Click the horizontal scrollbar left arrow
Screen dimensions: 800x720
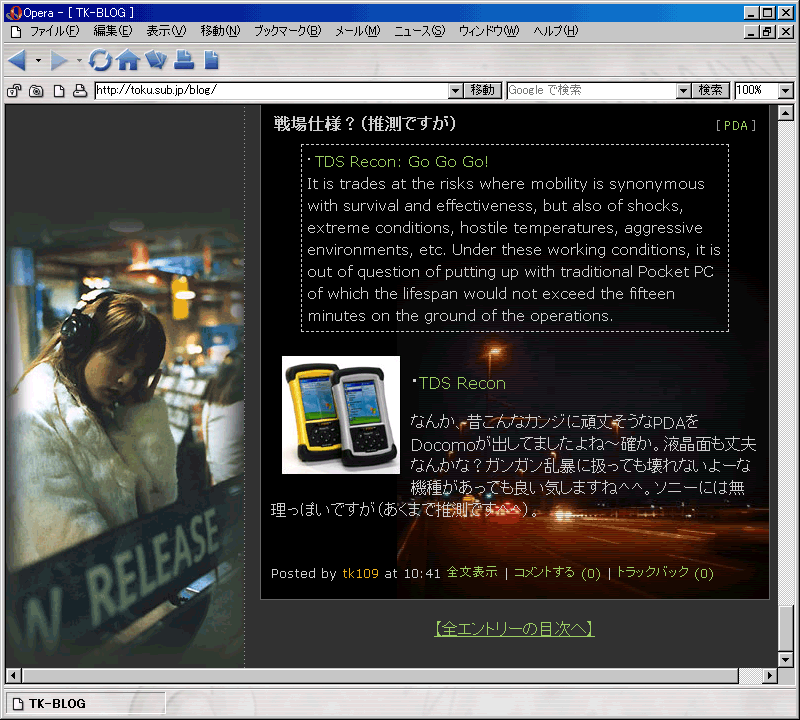pyautogui.click(x=14, y=676)
